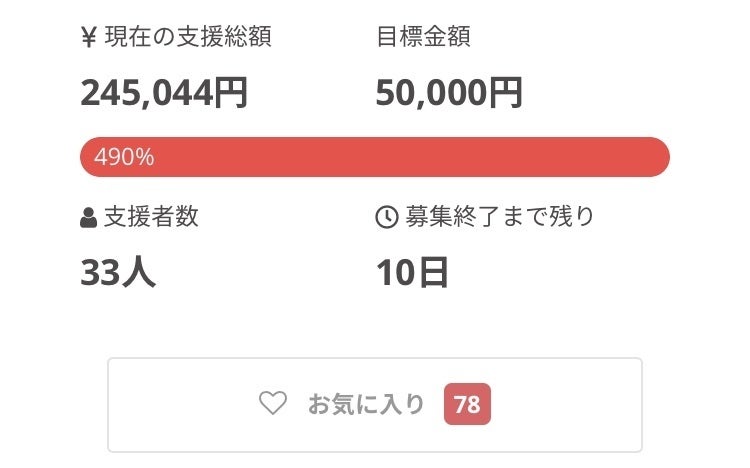The height and width of the screenshot is (468, 750).
Task: Click the heart icon in the favorites button
Action: pyautogui.click(x=272, y=404)
